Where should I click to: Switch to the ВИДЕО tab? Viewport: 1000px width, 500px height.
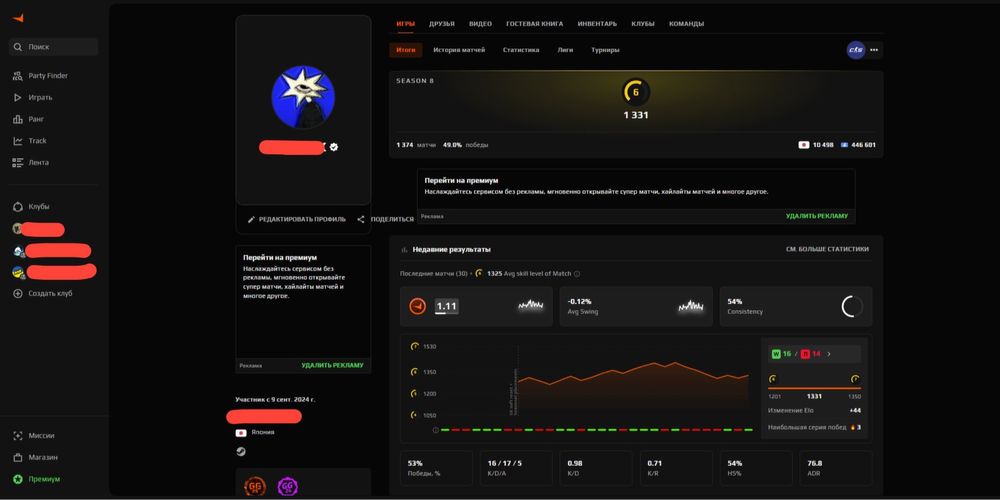click(480, 24)
